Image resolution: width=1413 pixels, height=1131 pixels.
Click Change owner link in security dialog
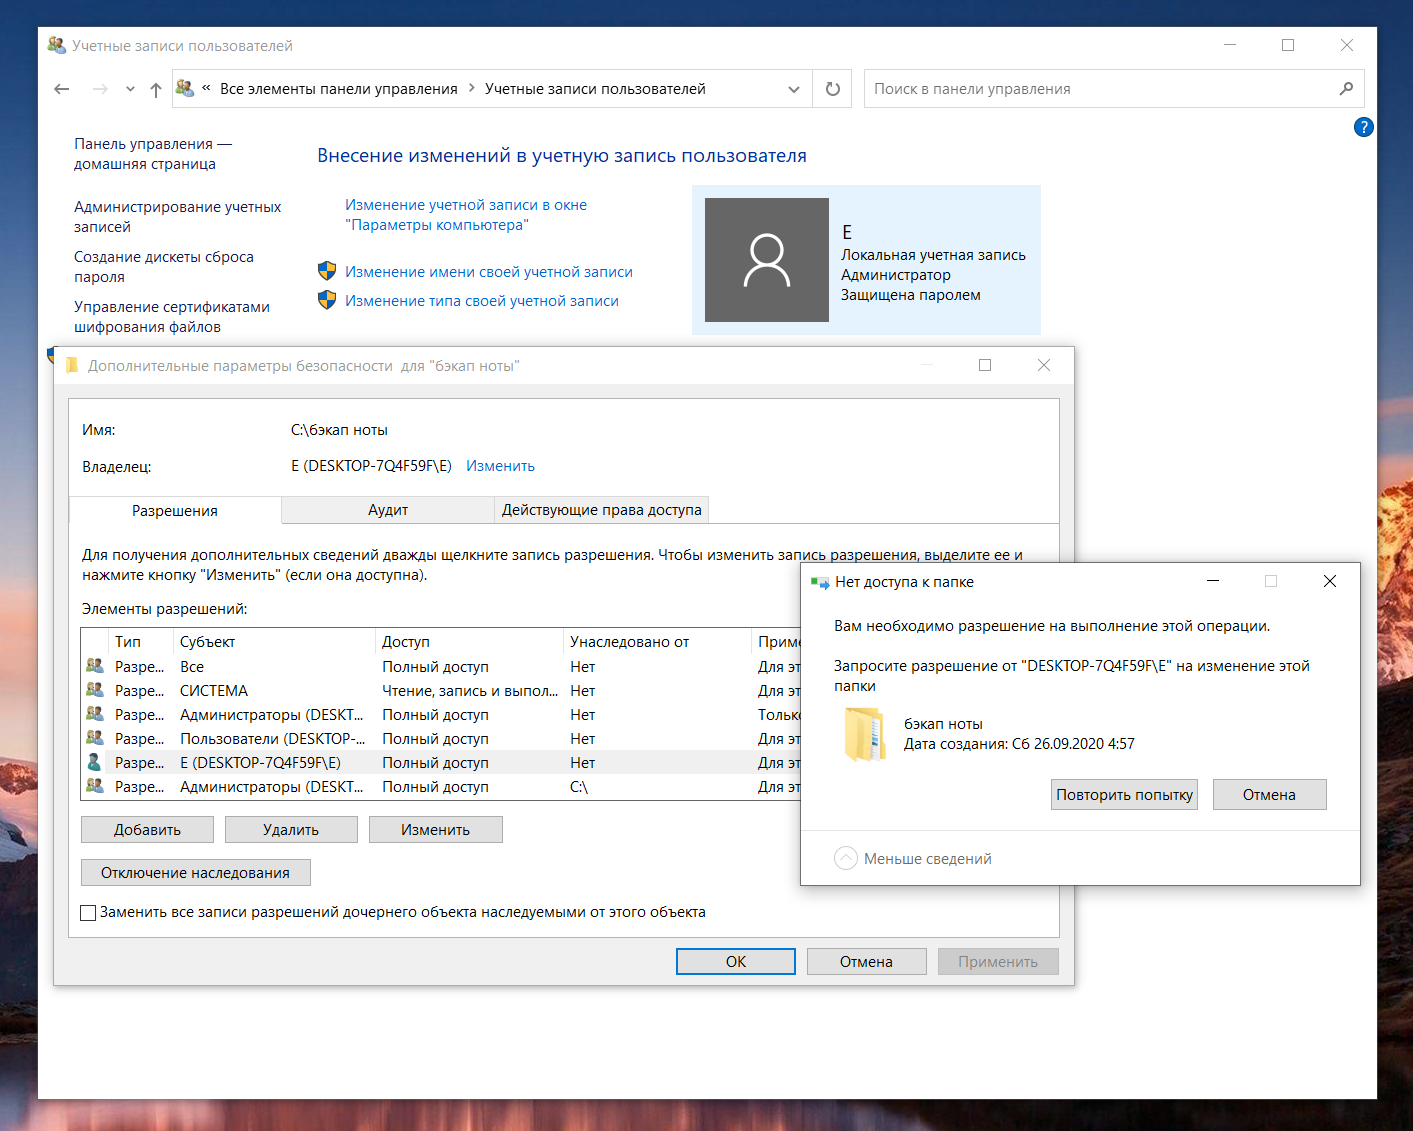click(x=500, y=466)
